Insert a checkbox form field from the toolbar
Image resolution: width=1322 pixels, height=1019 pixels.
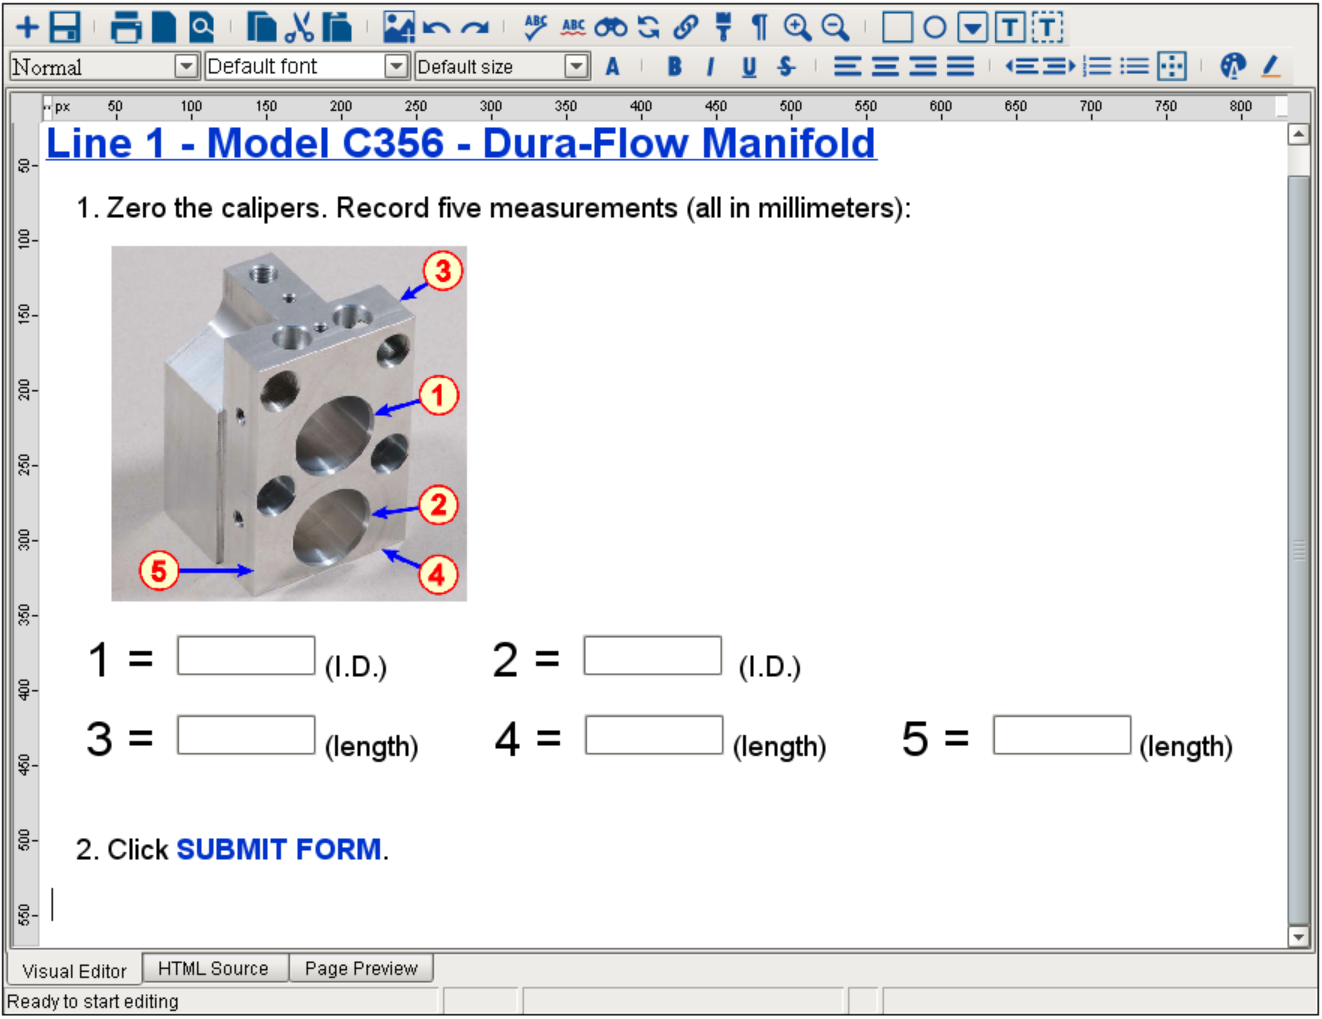coord(897,27)
